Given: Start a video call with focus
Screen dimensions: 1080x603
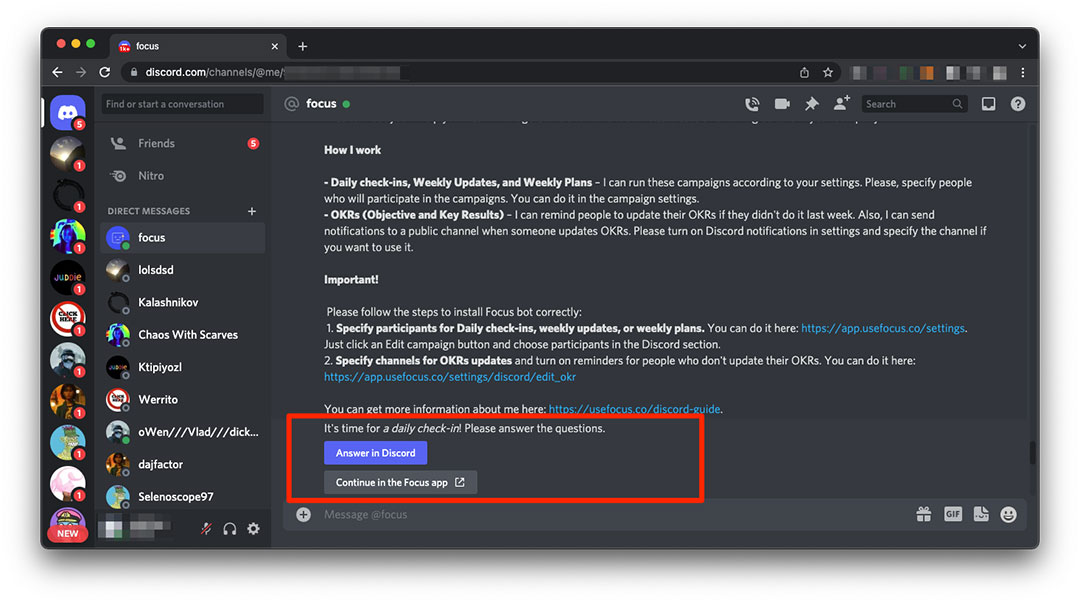Looking at the screenshot, I should point(782,104).
